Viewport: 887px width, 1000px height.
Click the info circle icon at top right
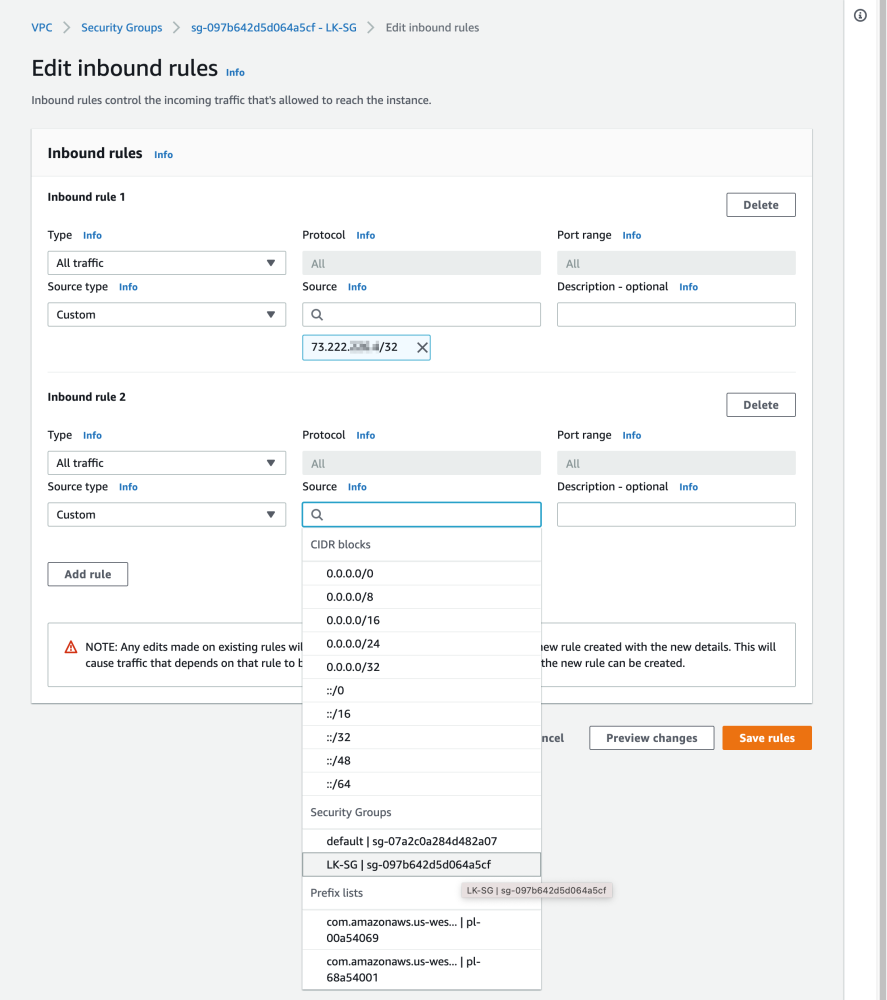[x=860, y=16]
